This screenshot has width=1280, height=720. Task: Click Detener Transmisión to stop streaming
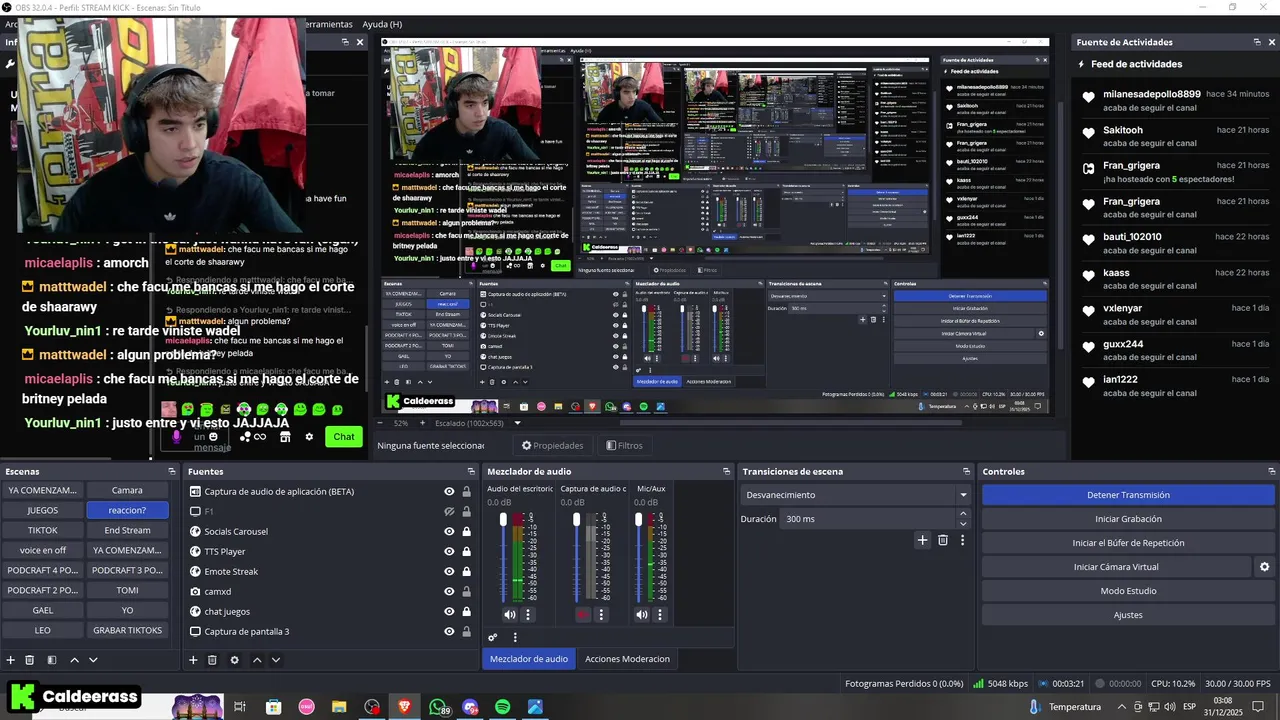coord(1128,495)
